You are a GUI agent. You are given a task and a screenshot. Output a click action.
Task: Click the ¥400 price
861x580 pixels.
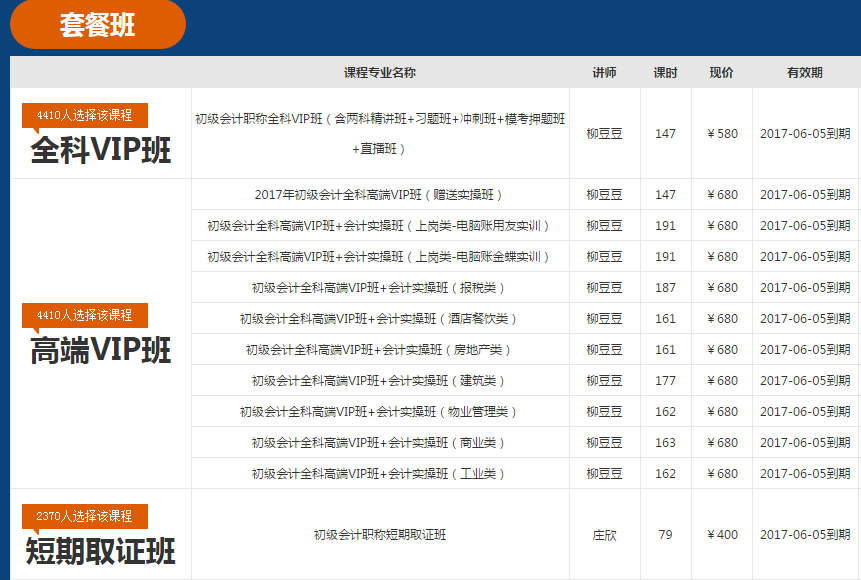[722, 534]
